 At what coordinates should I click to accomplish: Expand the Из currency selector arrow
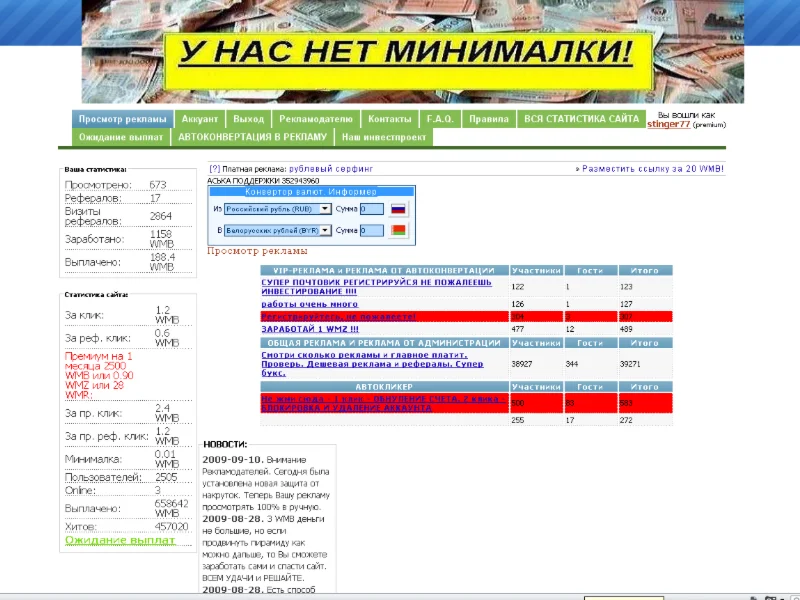(325, 209)
